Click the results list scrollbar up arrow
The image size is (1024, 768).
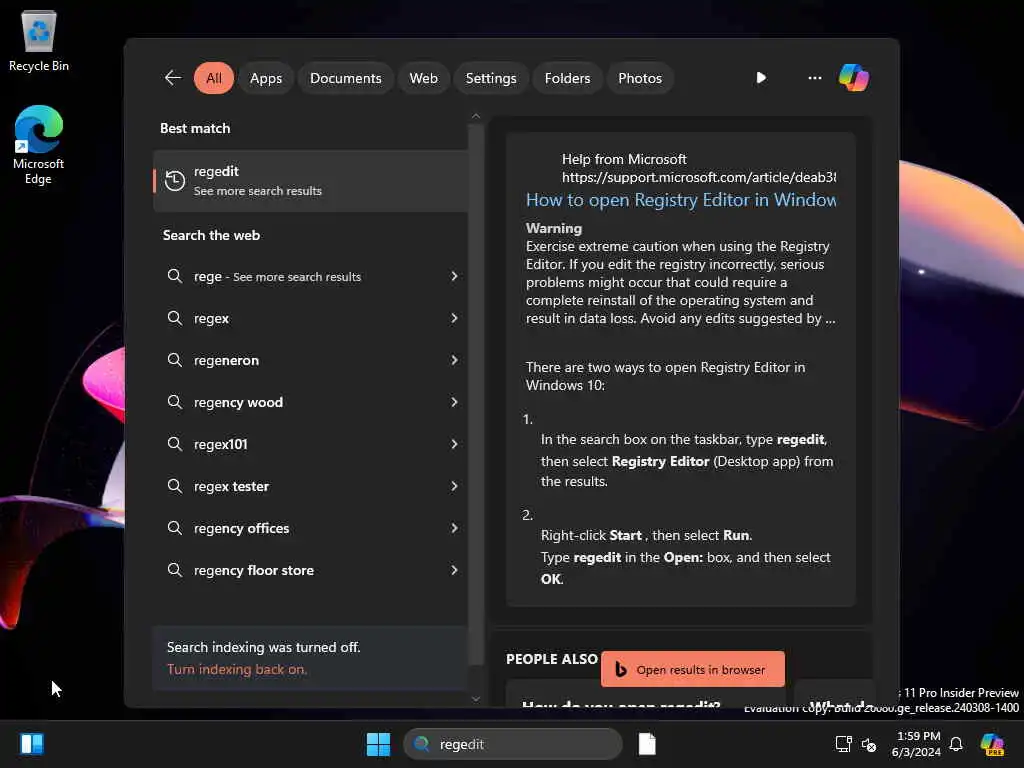(475, 116)
